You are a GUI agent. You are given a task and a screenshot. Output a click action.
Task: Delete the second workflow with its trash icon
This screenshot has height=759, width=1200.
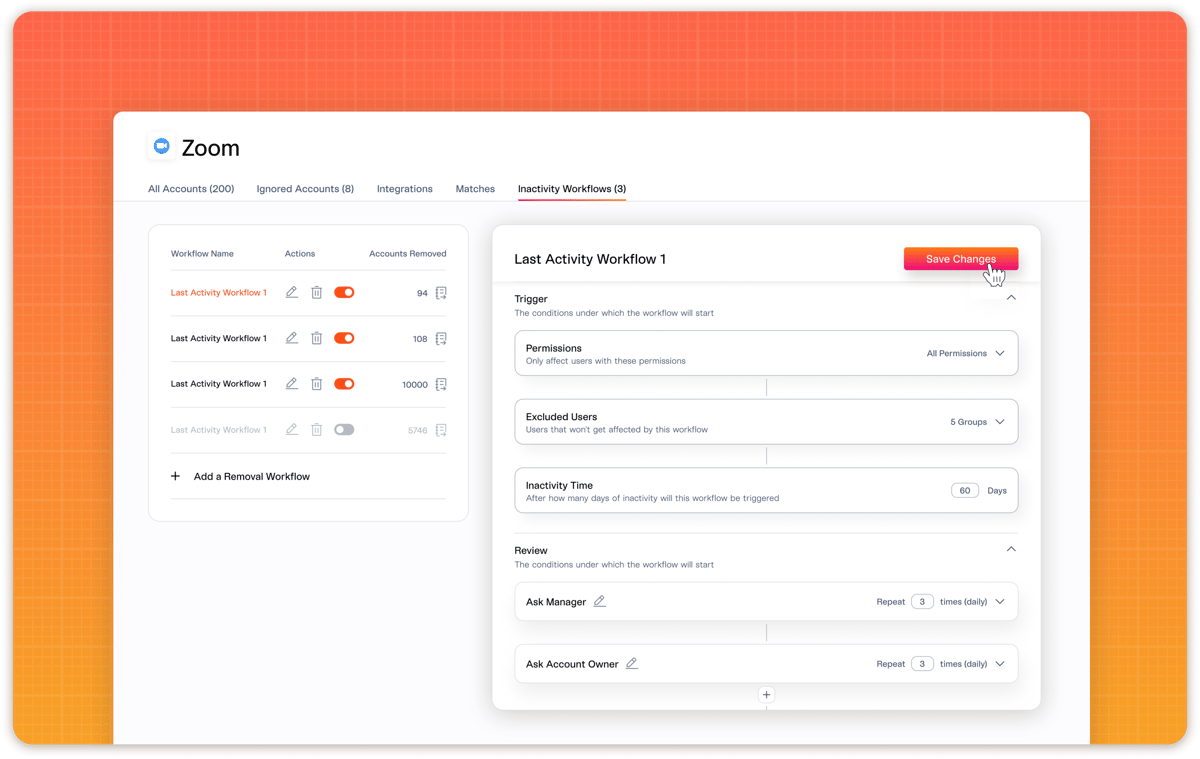[316, 338]
